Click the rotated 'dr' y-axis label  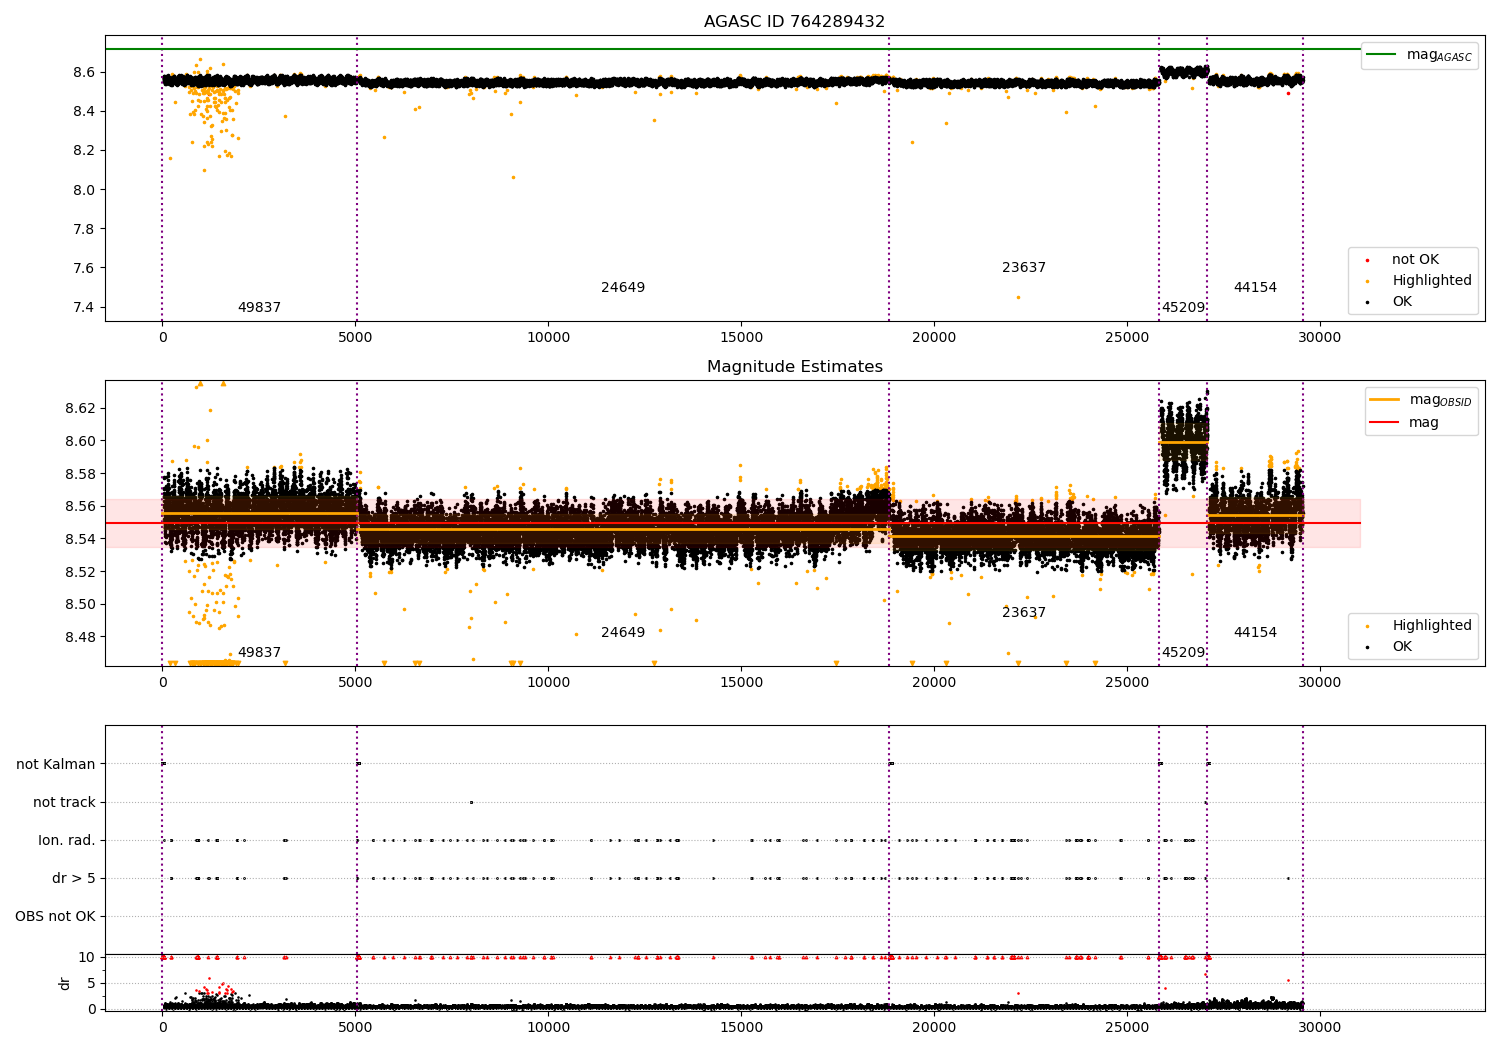65,984
